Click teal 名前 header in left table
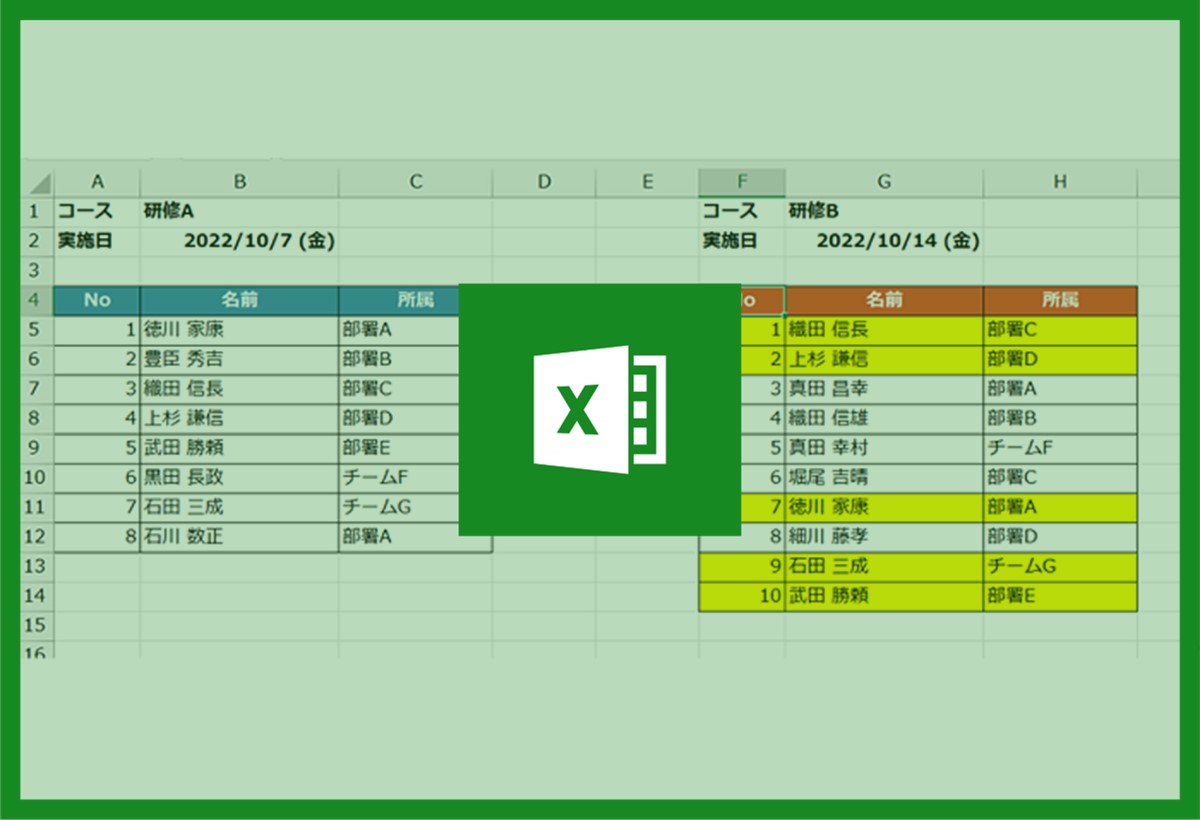 coord(240,300)
